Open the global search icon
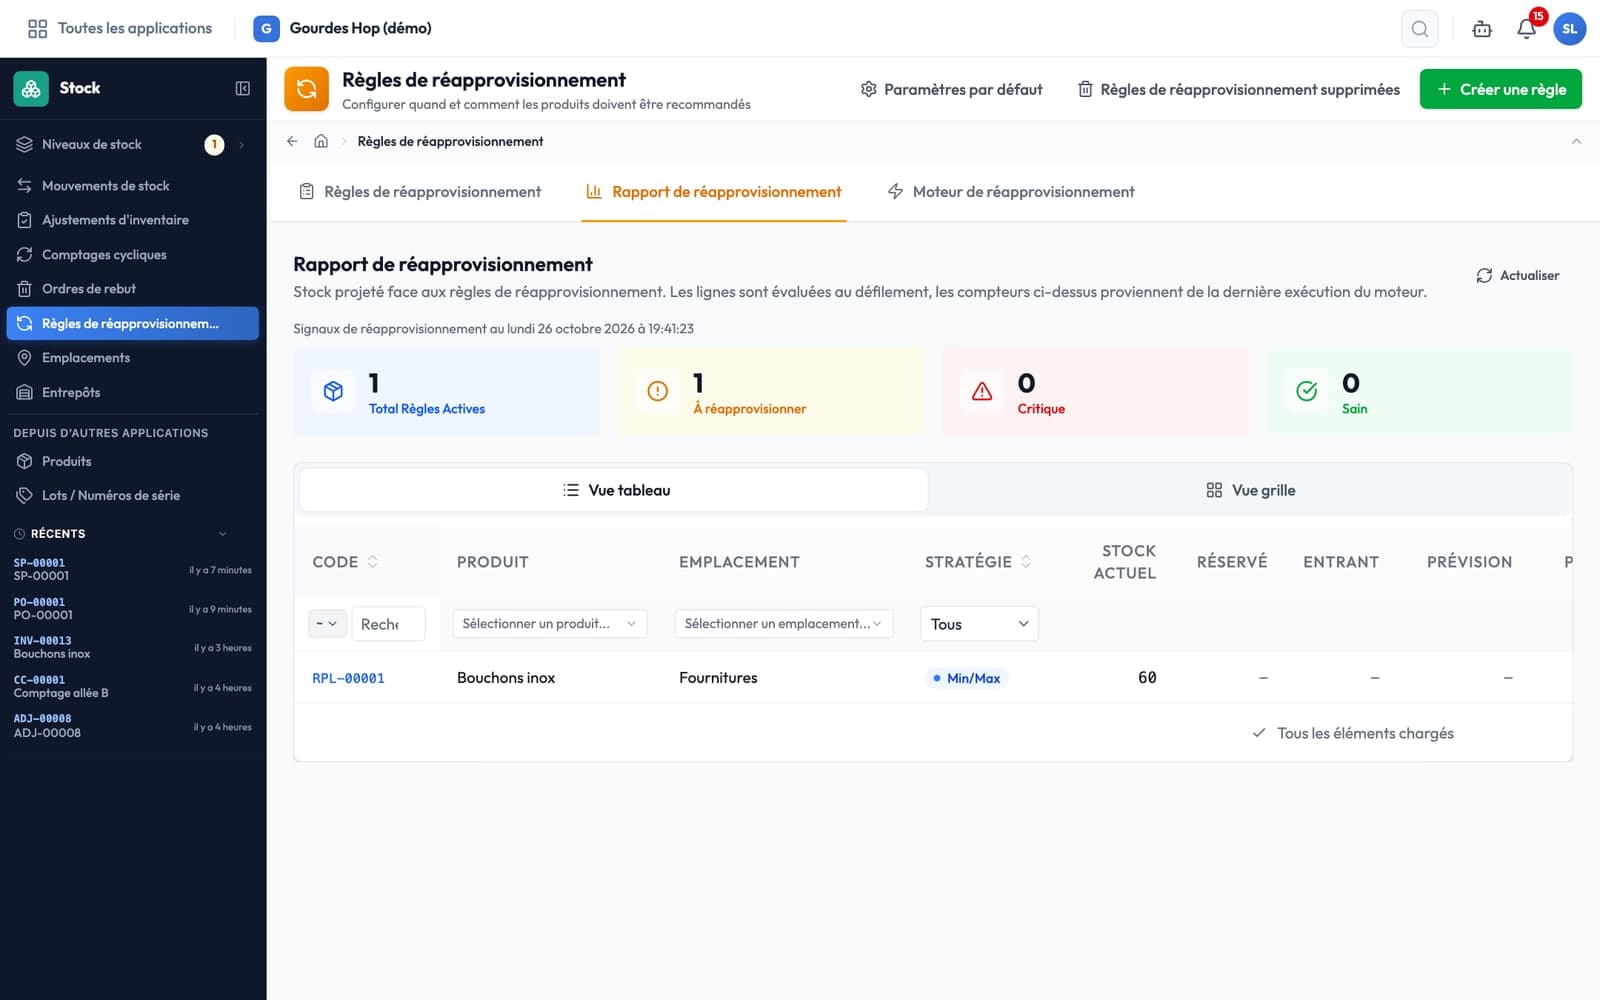 tap(1419, 29)
